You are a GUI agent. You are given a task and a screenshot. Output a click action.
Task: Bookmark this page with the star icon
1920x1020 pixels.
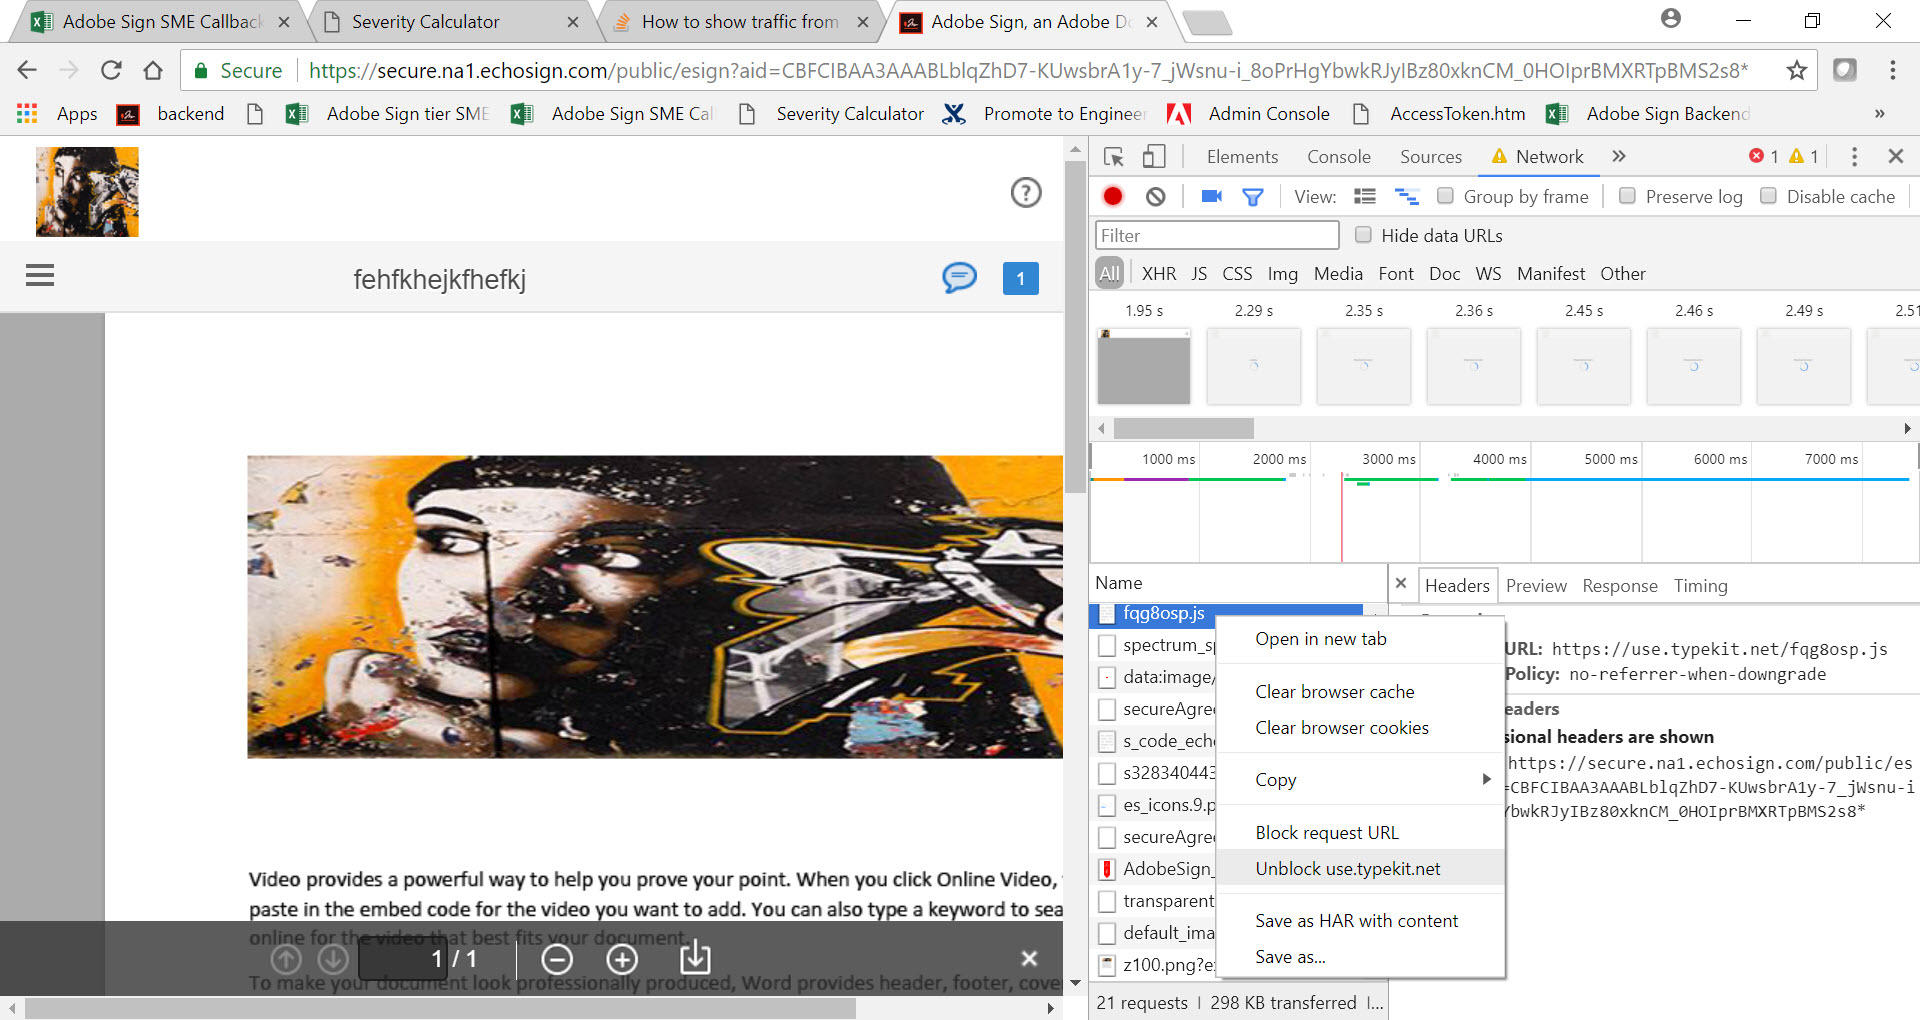tap(1796, 70)
